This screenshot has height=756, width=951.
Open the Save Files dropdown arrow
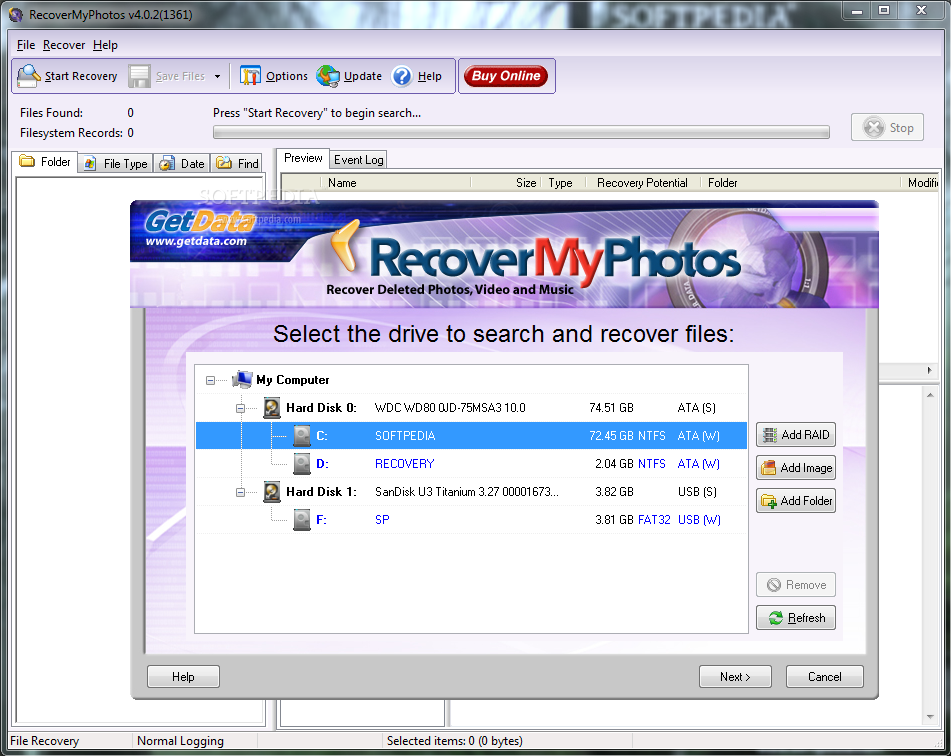(x=217, y=76)
